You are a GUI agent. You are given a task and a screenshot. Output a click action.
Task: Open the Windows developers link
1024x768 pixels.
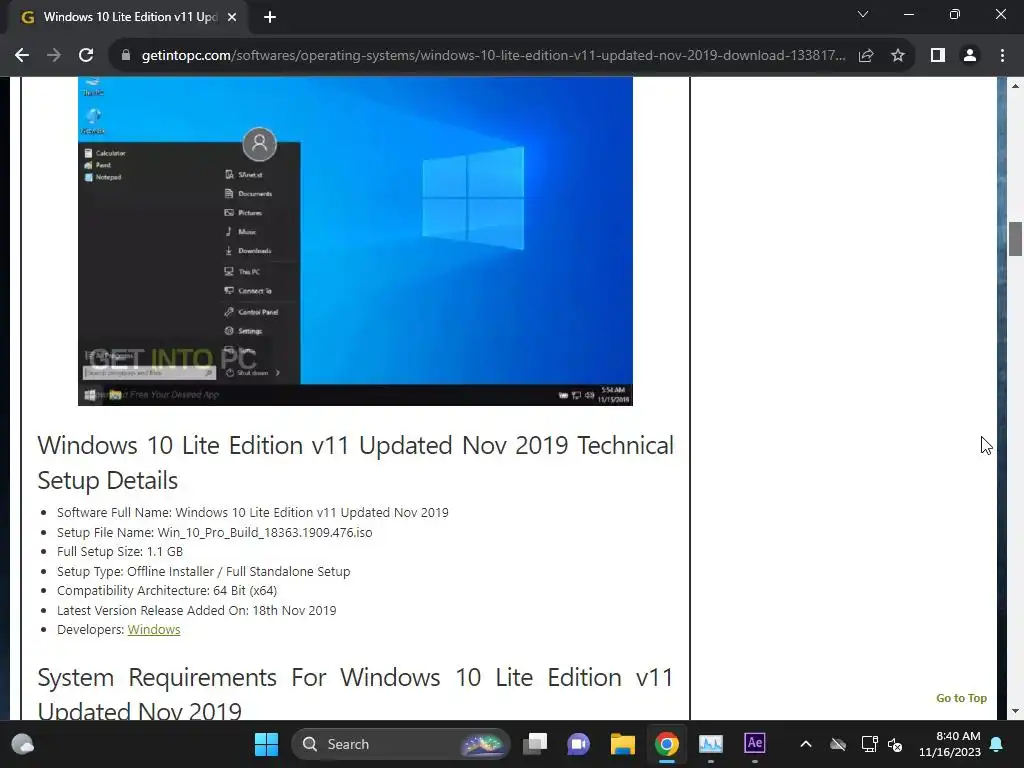tap(153, 630)
